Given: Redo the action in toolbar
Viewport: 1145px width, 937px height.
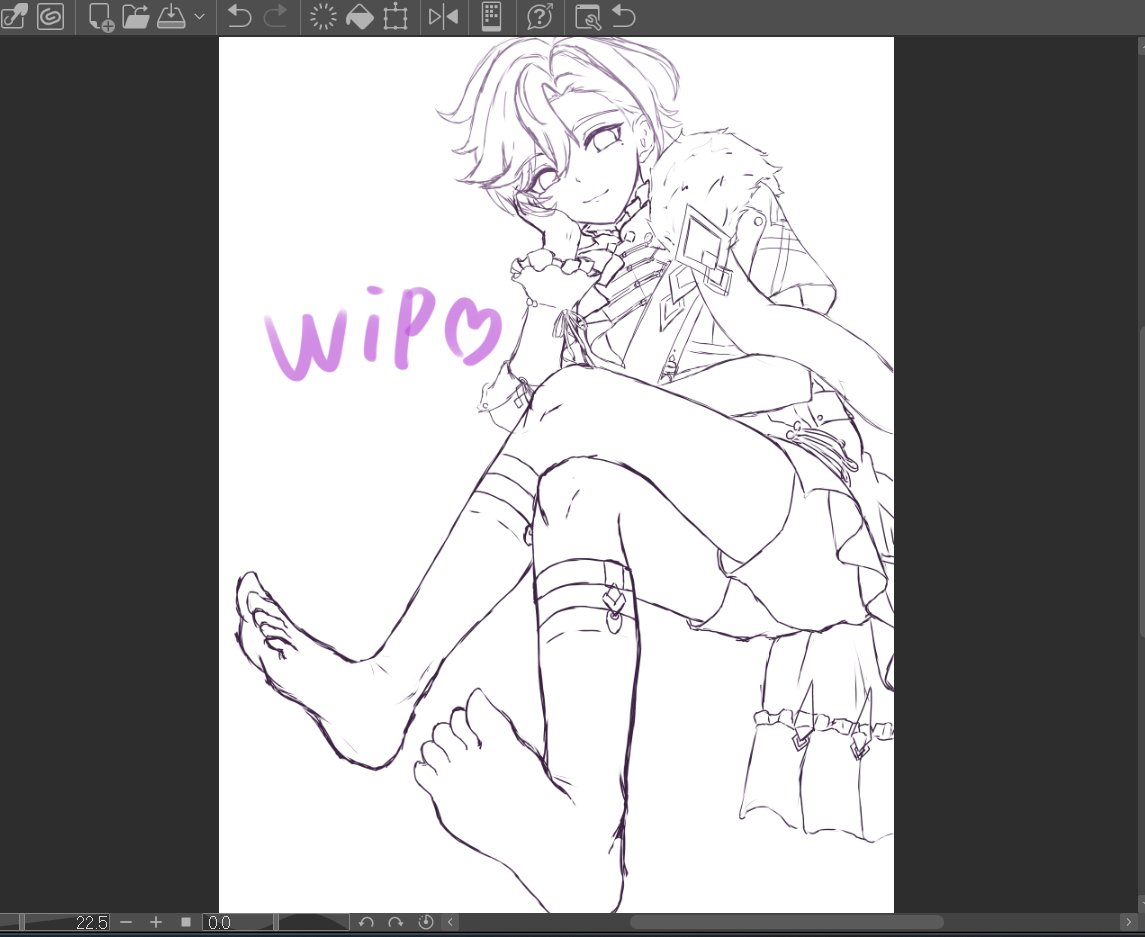Looking at the screenshot, I should [275, 16].
